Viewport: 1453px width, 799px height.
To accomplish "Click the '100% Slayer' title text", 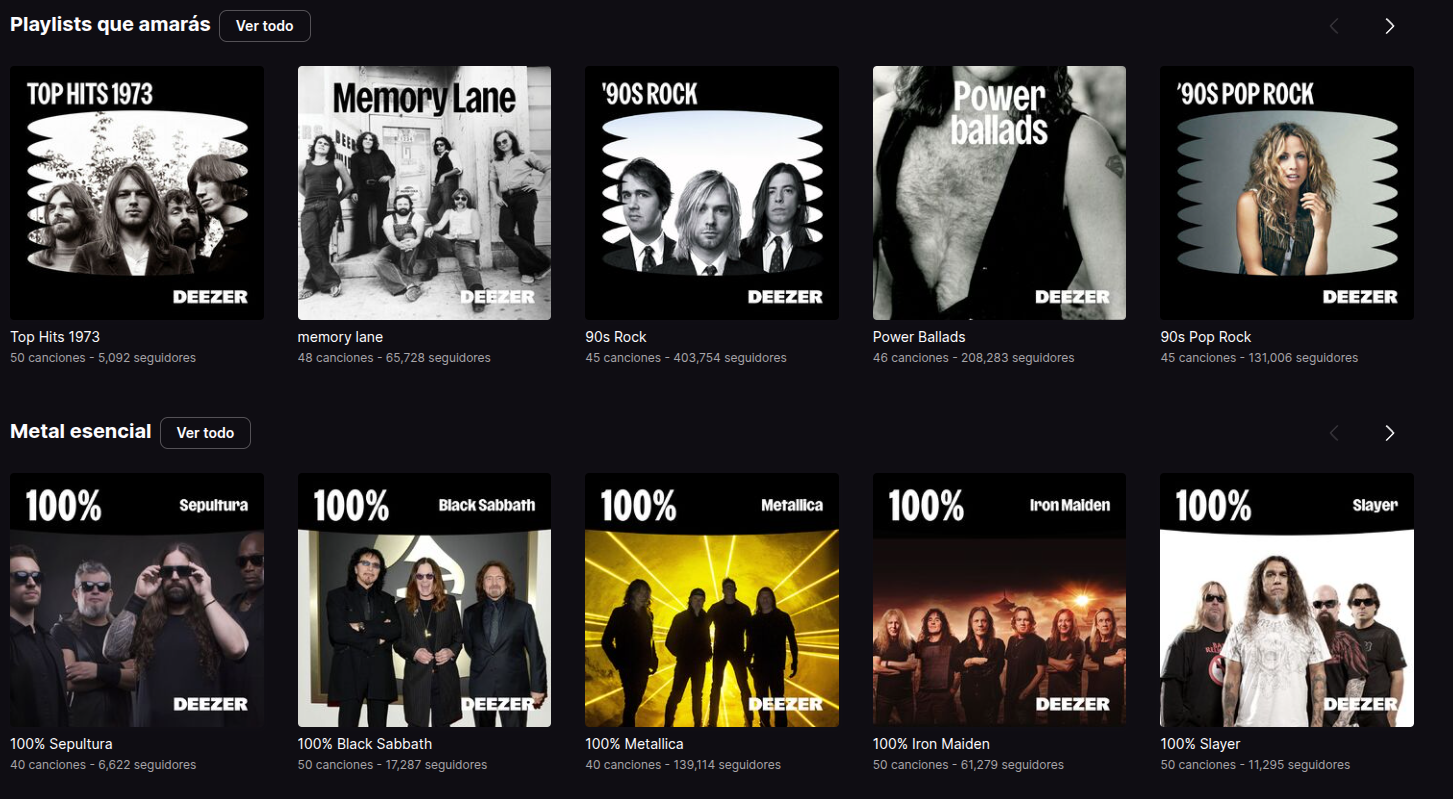I will click(x=1200, y=744).
